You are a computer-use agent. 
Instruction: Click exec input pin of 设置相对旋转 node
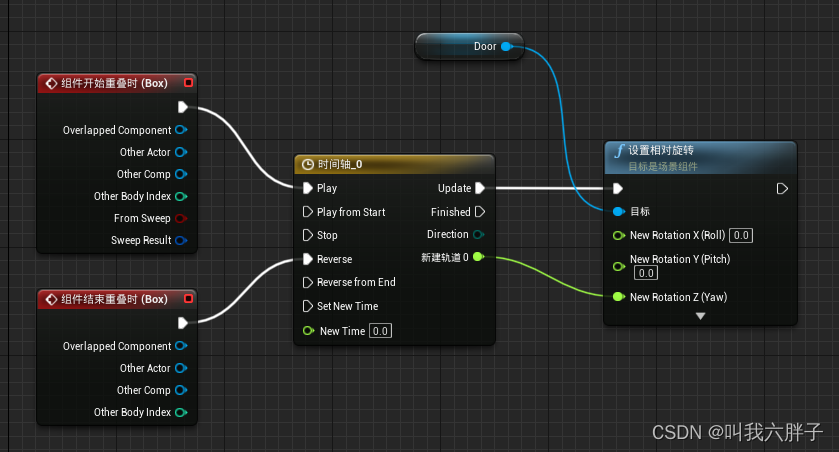tap(618, 188)
